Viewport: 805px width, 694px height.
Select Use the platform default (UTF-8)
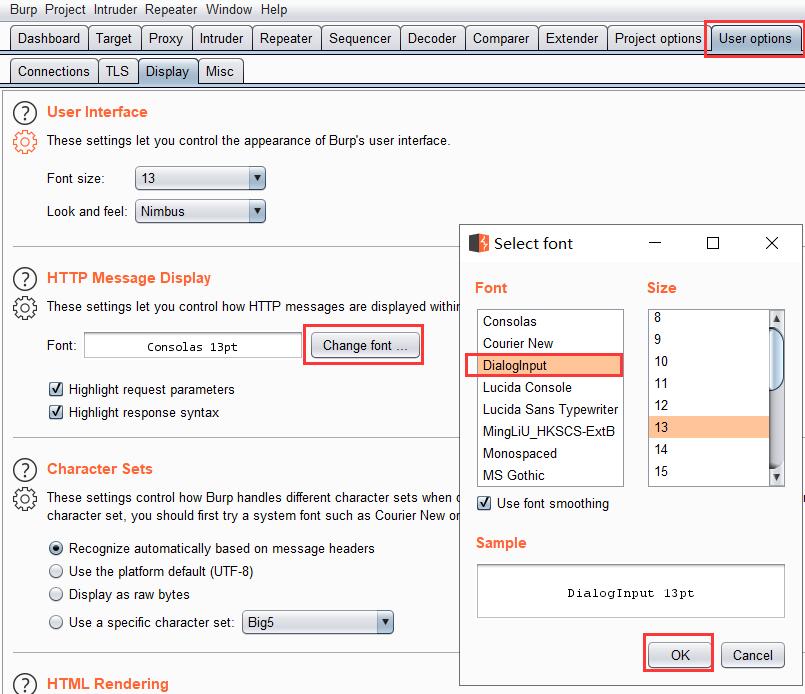[56, 571]
